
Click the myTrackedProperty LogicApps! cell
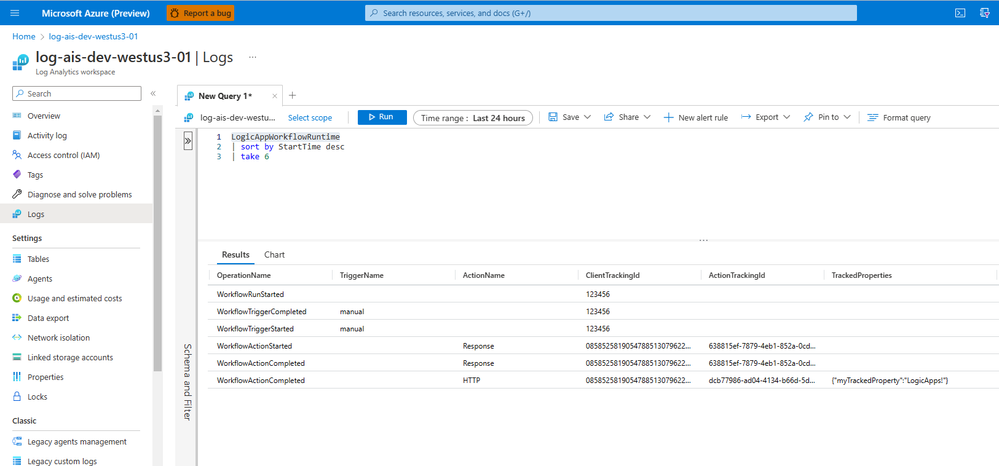pyautogui.click(x=891, y=381)
